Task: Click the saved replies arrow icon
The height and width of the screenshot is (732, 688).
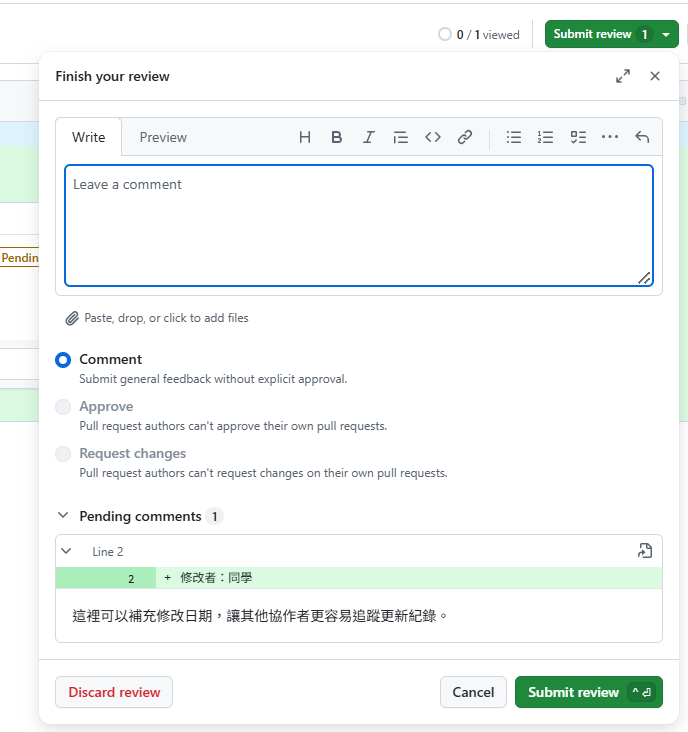Action: pos(642,137)
